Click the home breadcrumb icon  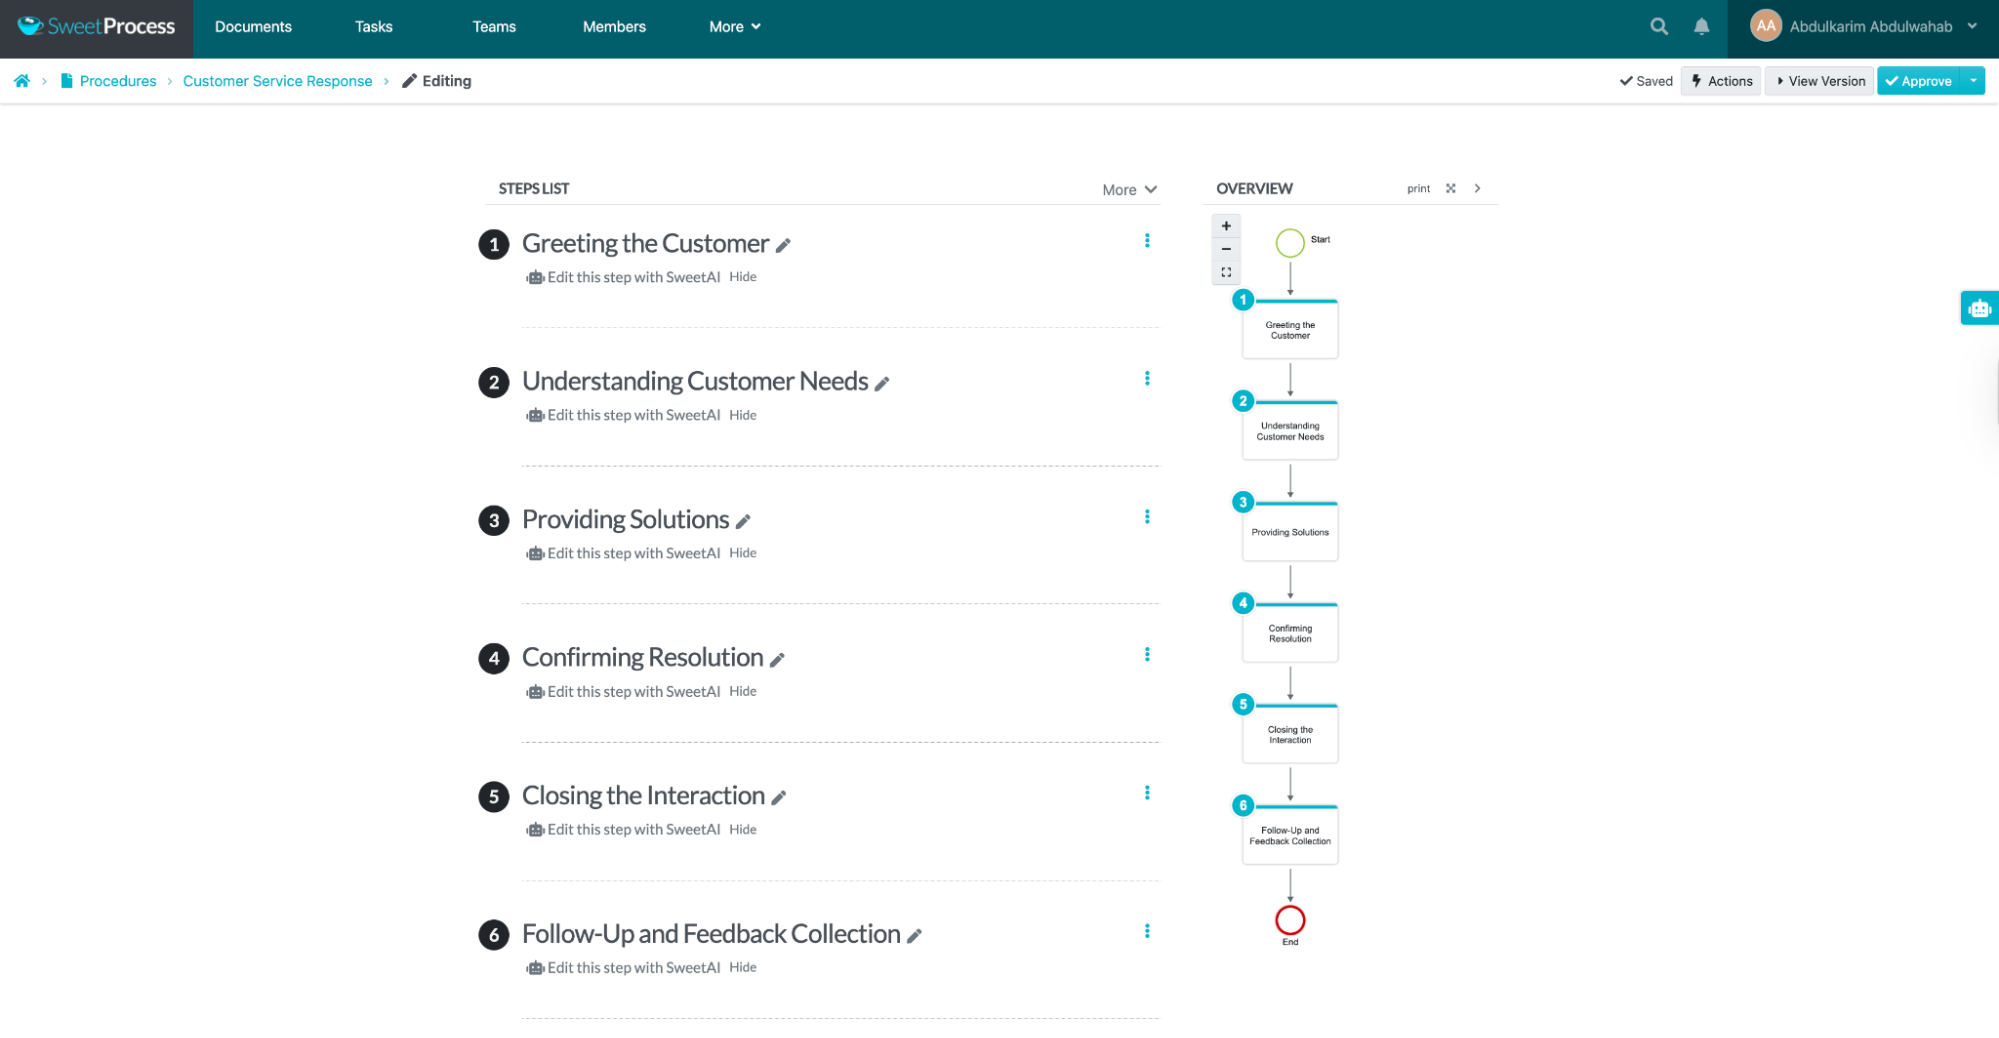tap(22, 81)
